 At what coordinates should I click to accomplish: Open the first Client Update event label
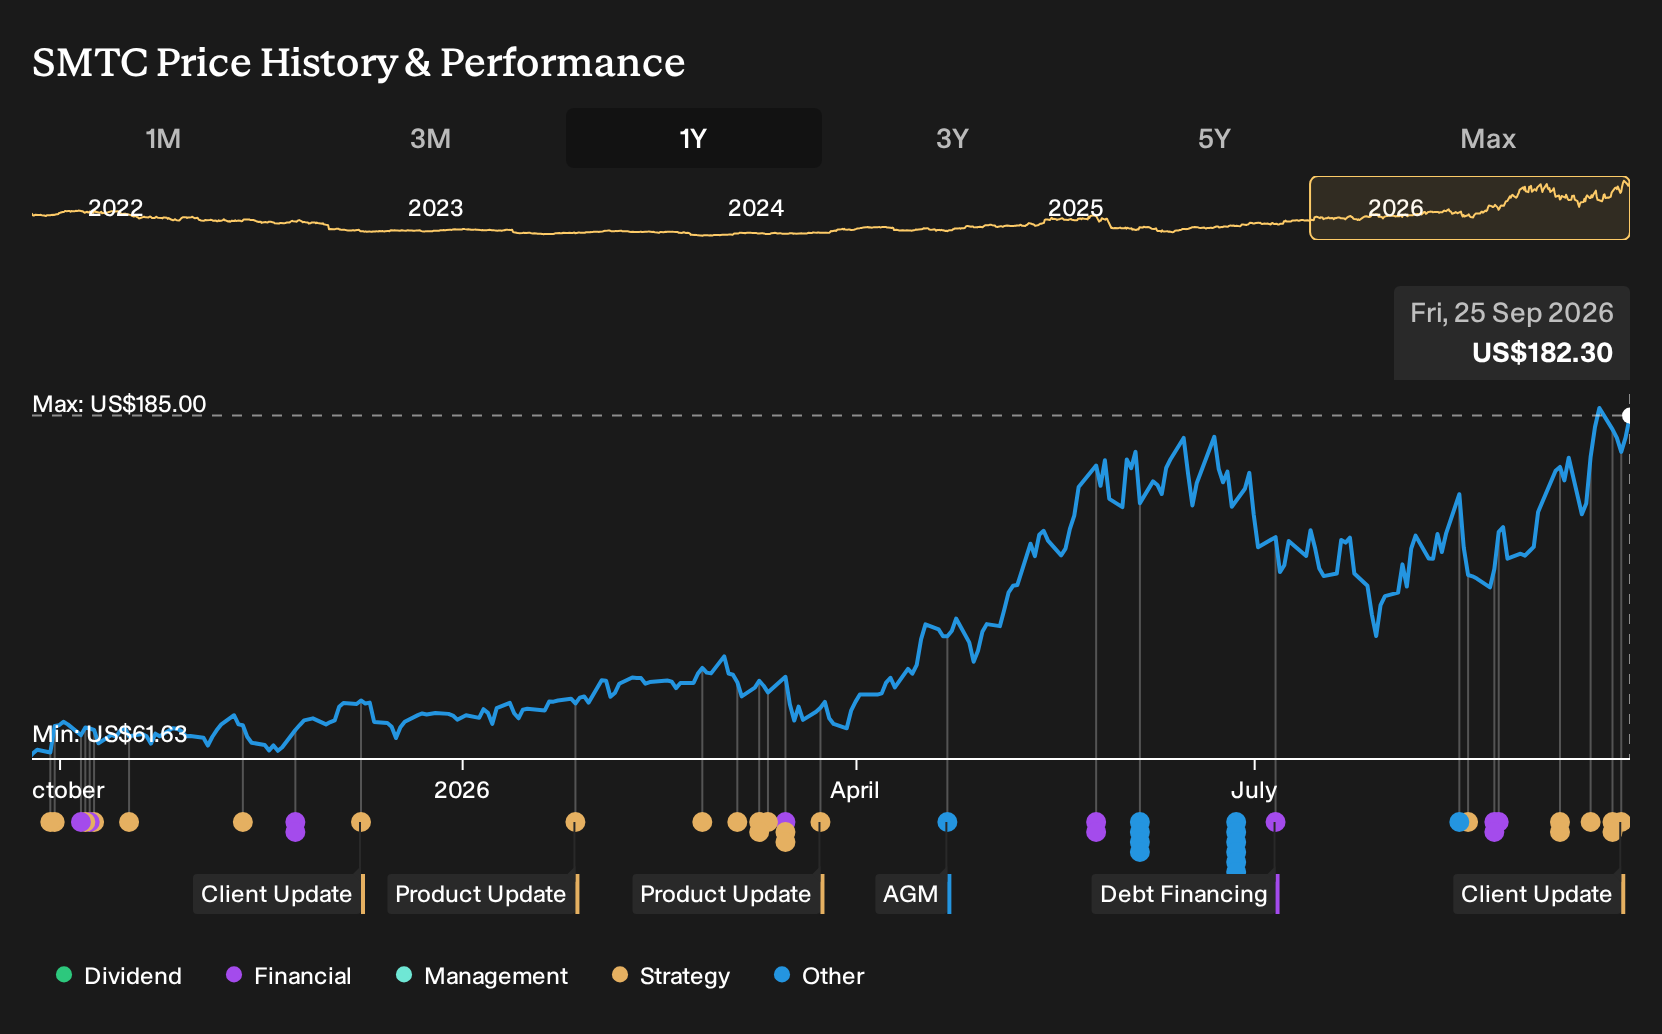279,894
